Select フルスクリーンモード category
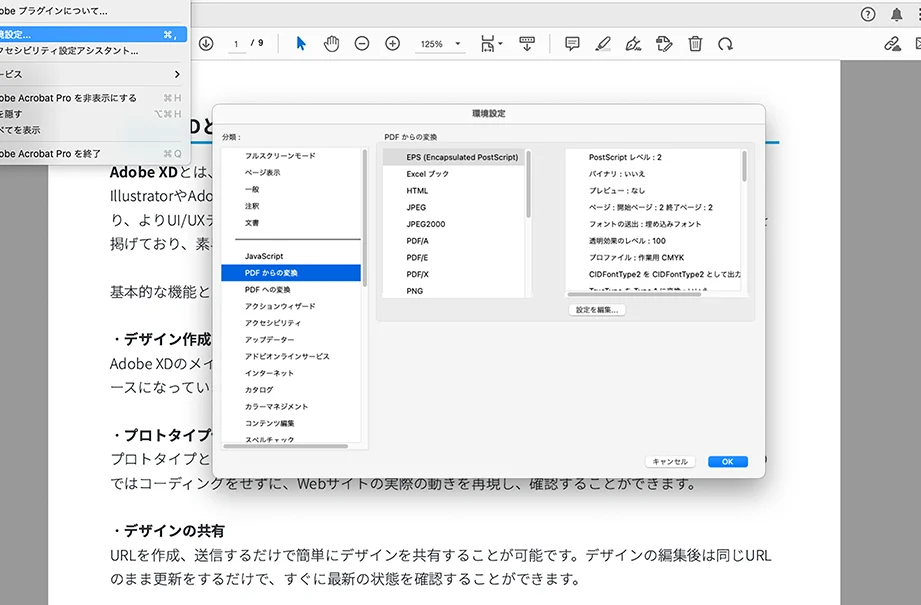The width and height of the screenshot is (921, 605). [291, 156]
